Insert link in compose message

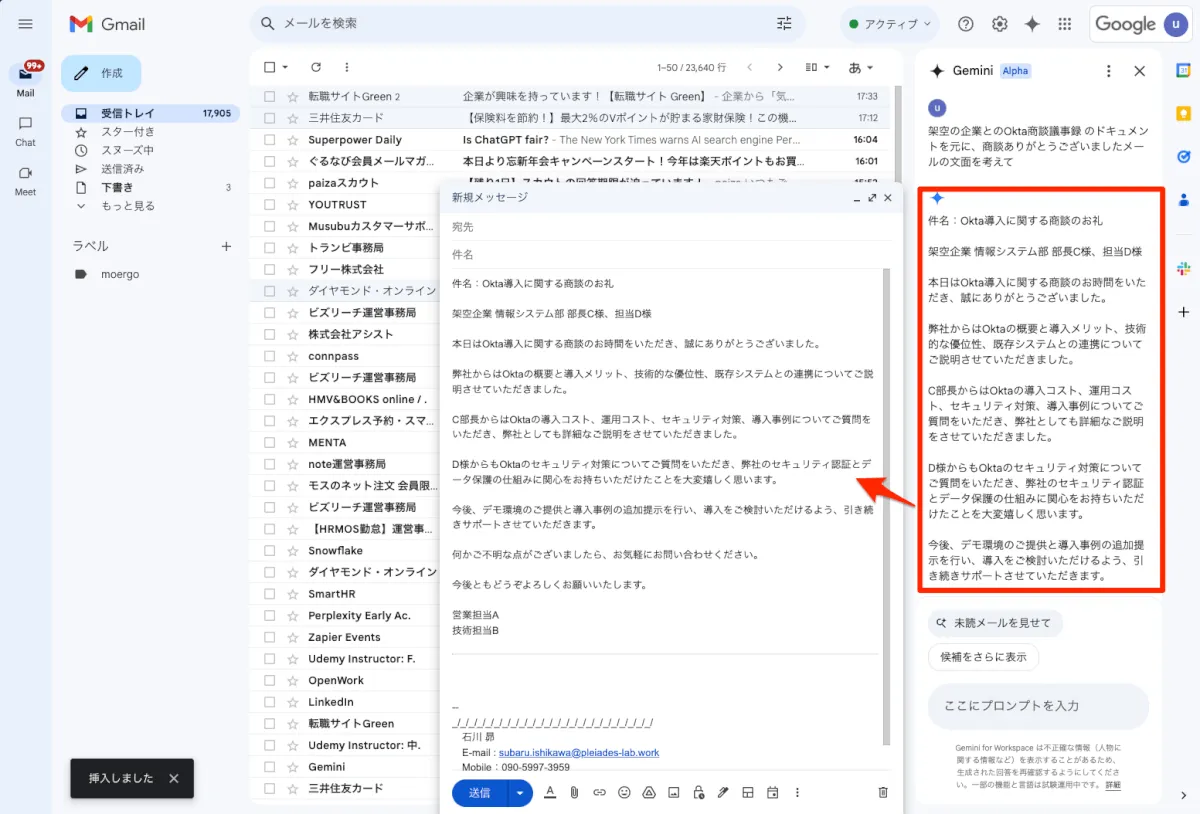600,792
